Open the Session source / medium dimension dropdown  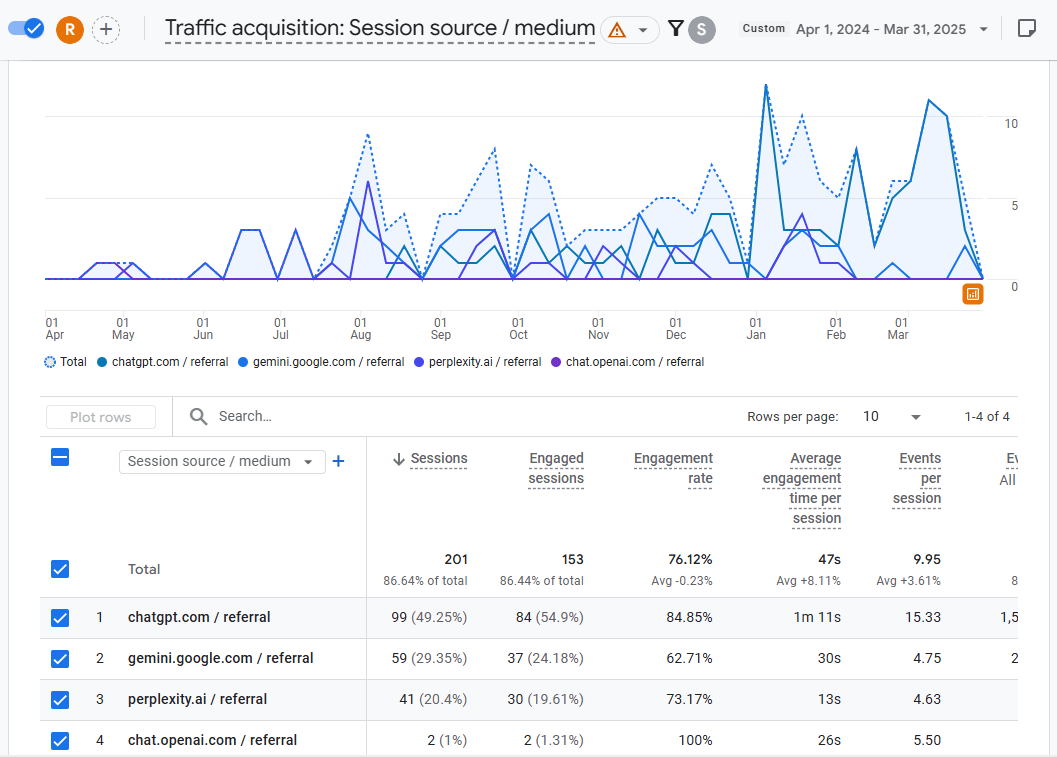point(221,461)
